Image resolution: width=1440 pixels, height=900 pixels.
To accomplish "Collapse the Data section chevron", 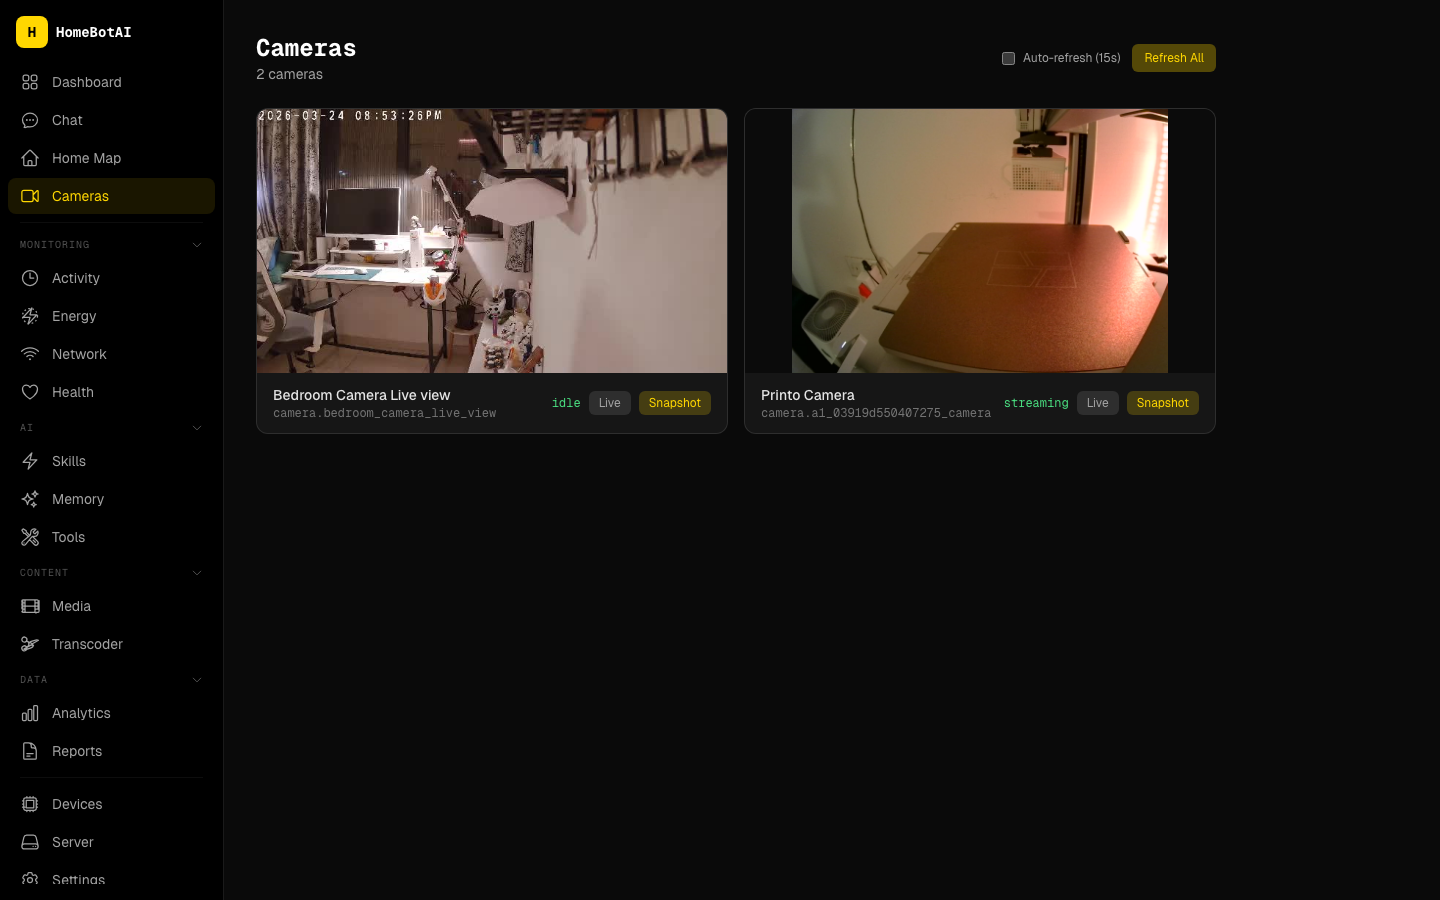I will coord(197,680).
